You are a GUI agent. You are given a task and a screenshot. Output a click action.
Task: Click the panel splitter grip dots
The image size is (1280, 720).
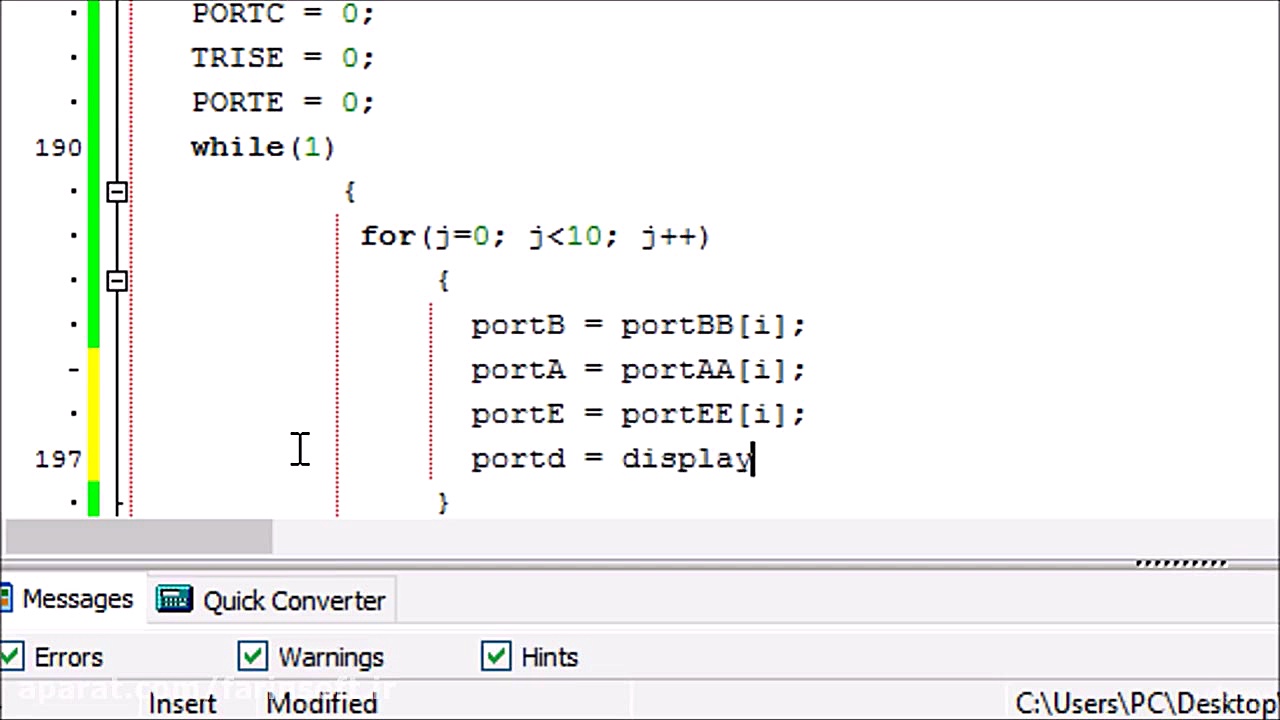coord(1180,563)
